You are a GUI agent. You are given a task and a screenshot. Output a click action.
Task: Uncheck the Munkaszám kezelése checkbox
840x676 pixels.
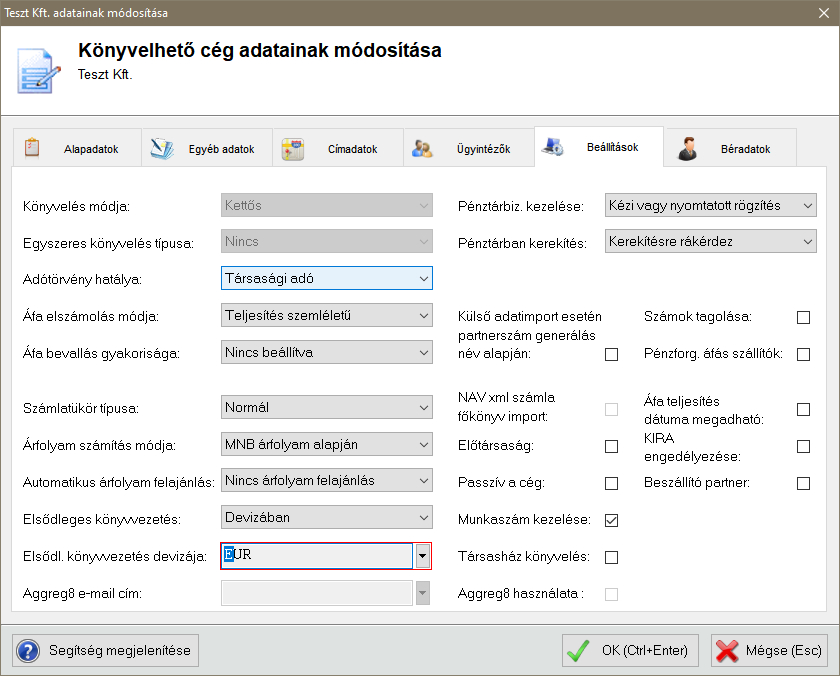point(611,520)
